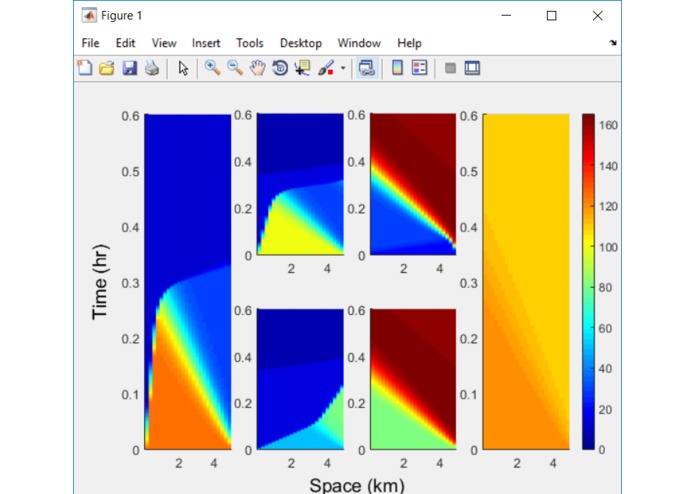Click the colorbar tick label '100'
Viewport: 695px width, 494px height.
coord(608,247)
